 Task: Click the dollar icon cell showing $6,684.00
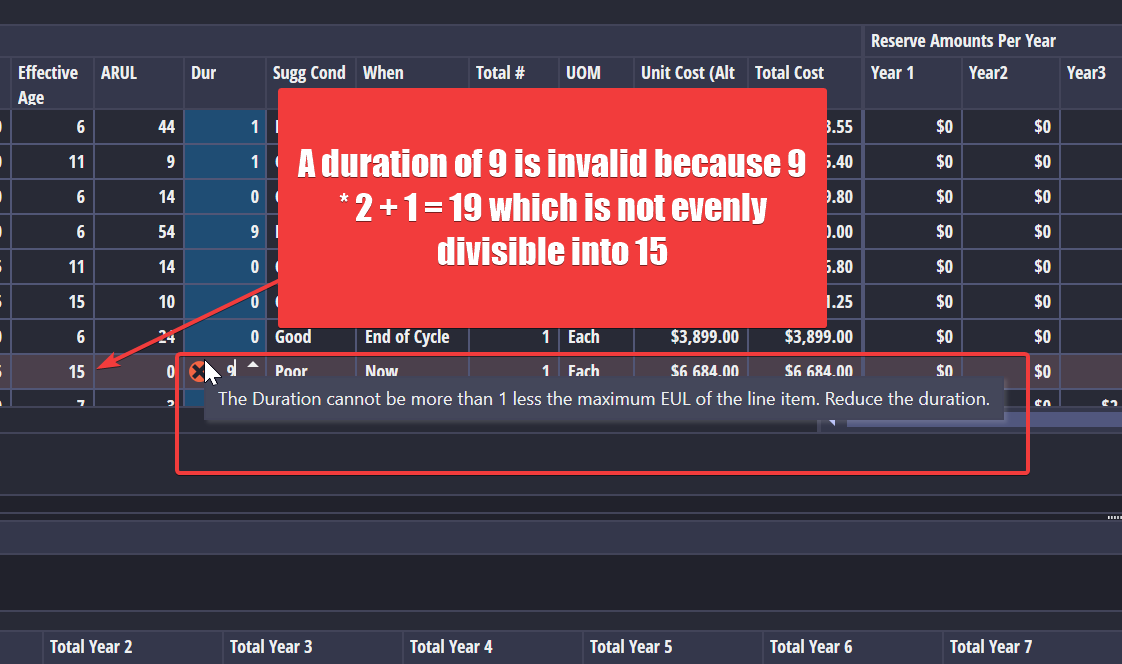click(703, 371)
